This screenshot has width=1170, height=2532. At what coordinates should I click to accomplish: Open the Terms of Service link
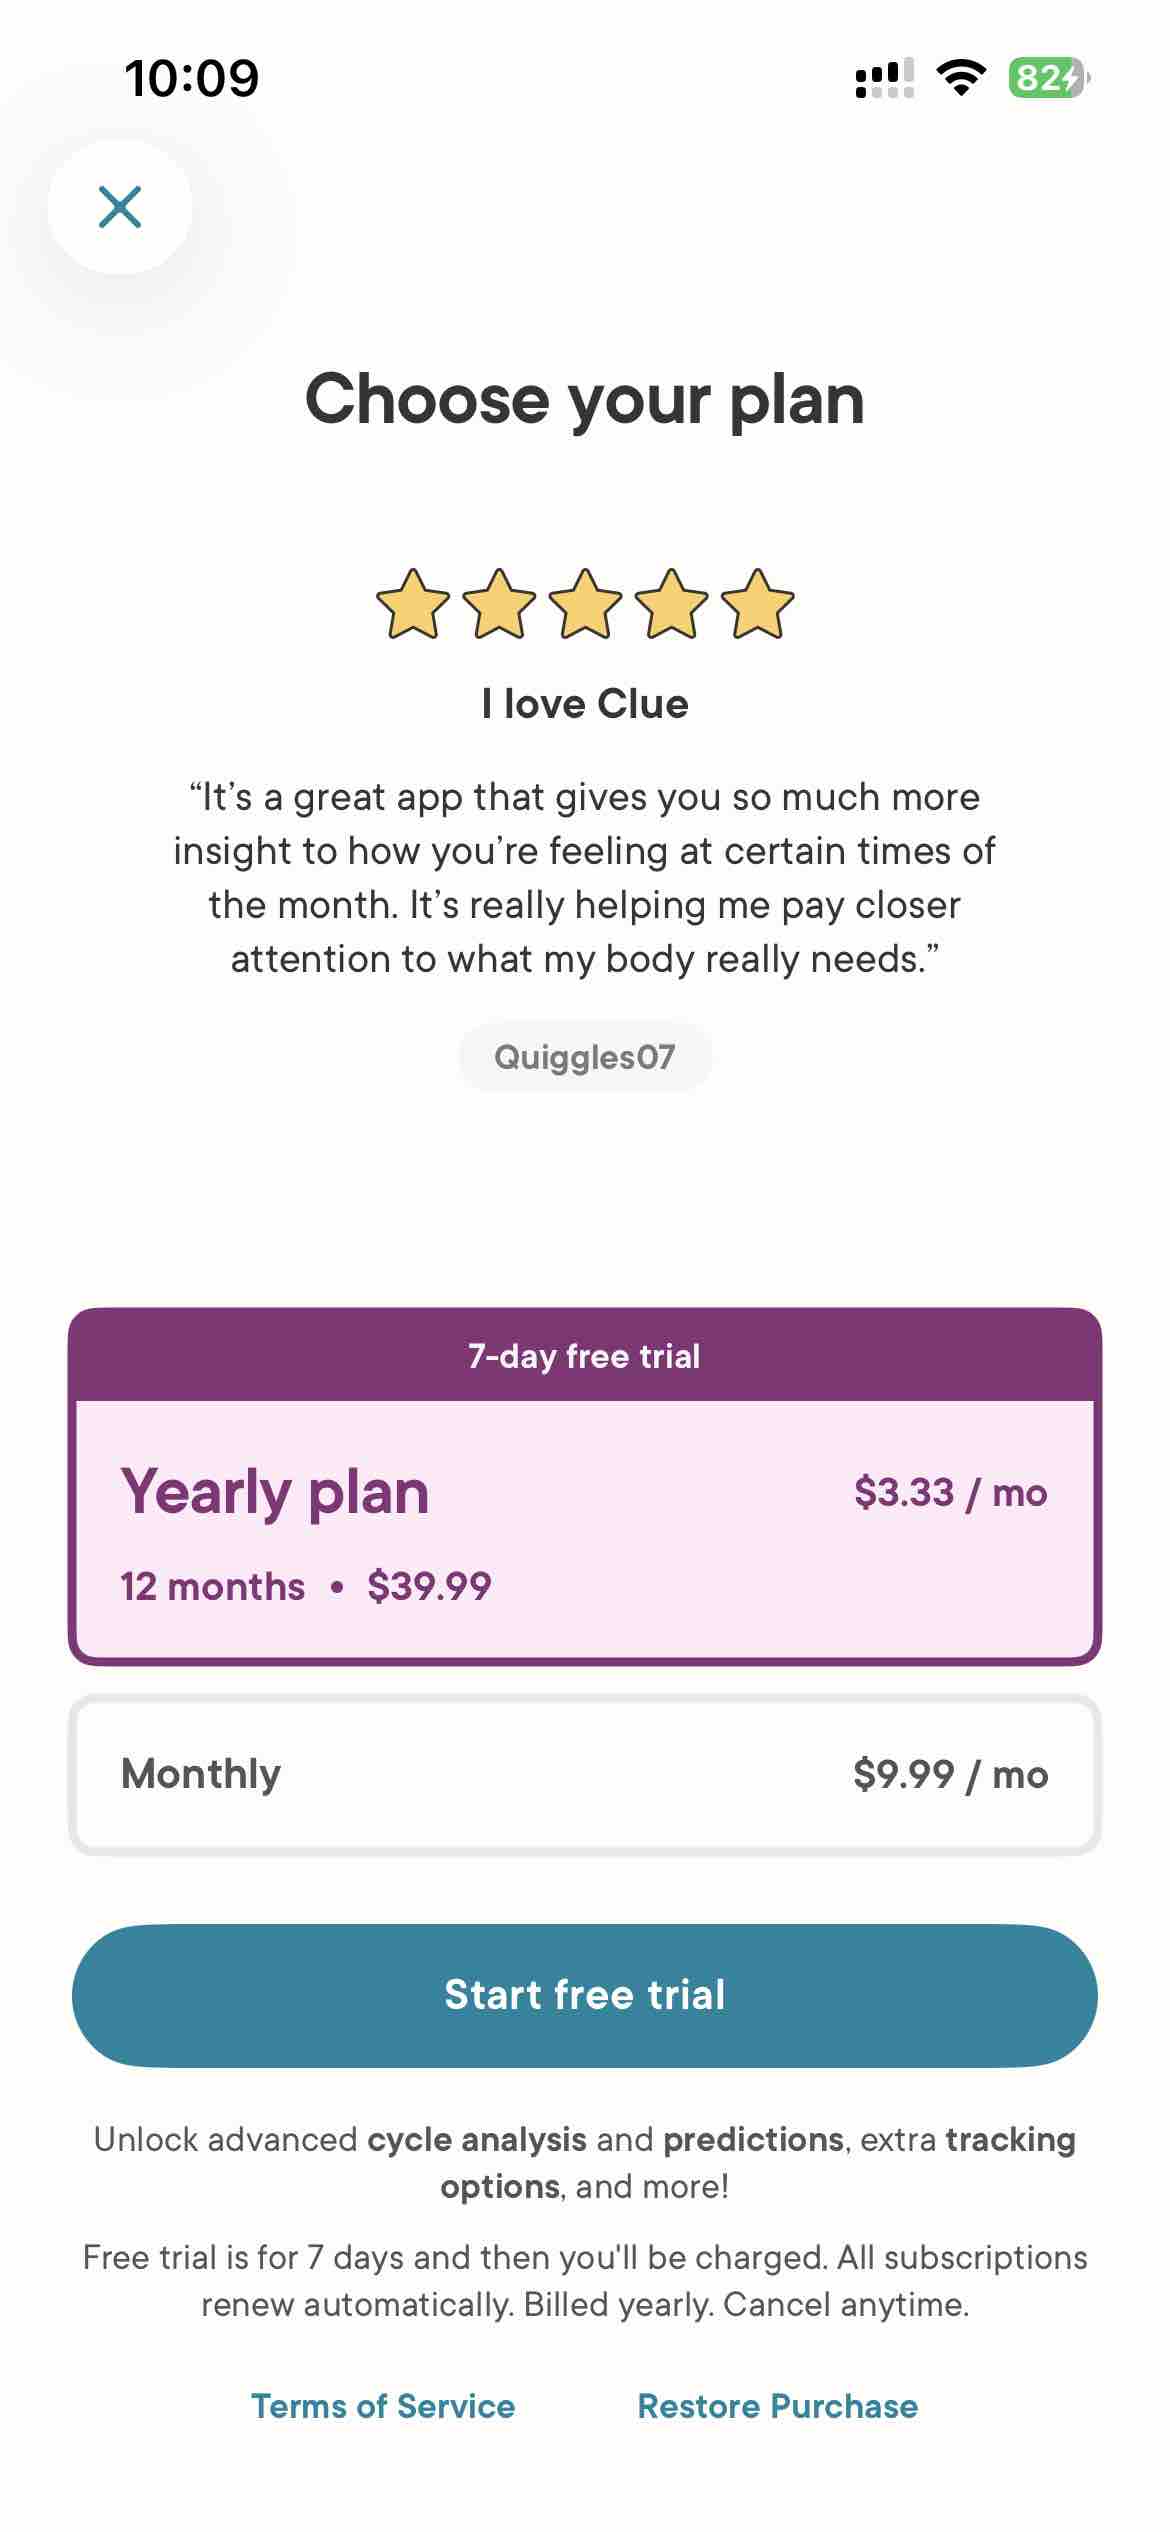click(x=383, y=2406)
